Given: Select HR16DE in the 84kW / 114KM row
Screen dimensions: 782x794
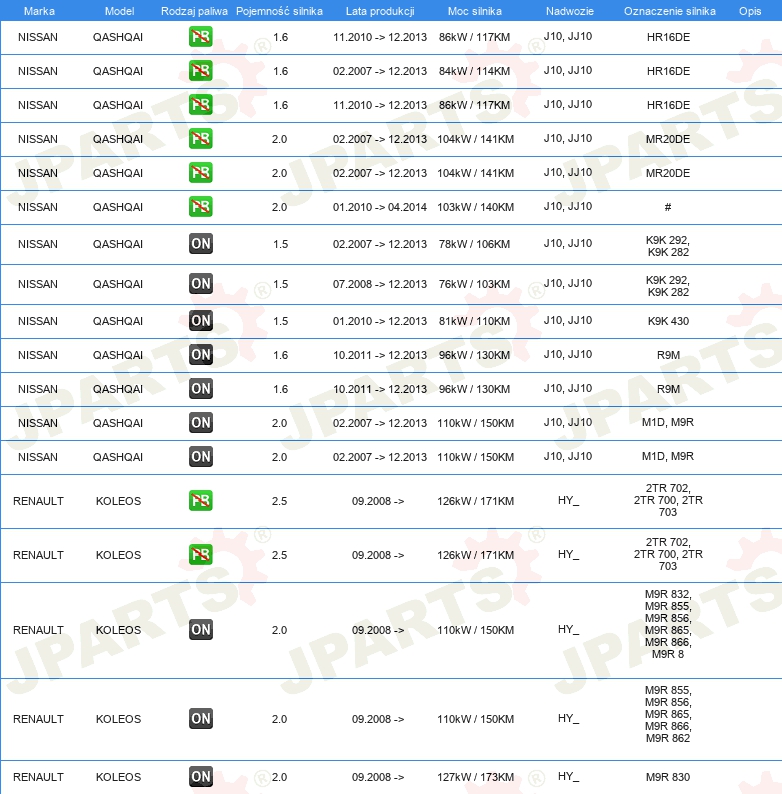Looking at the screenshot, I should pos(668,71).
